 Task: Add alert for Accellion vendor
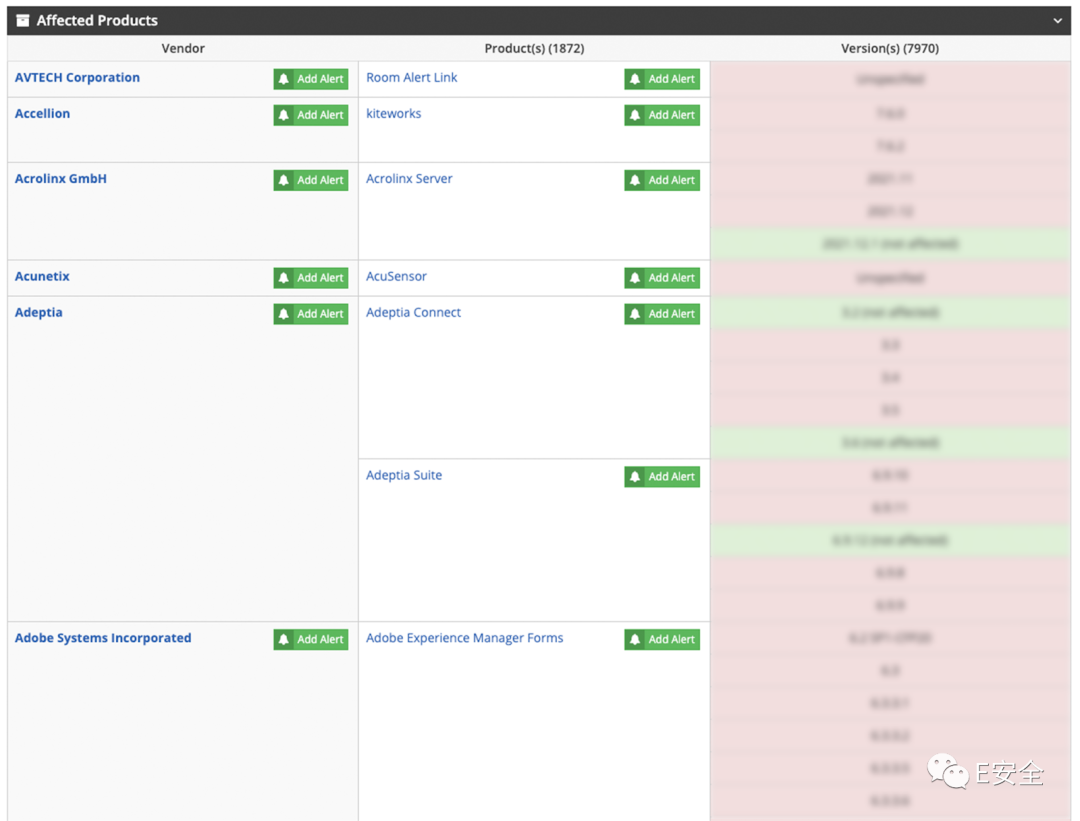pos(311,115)
